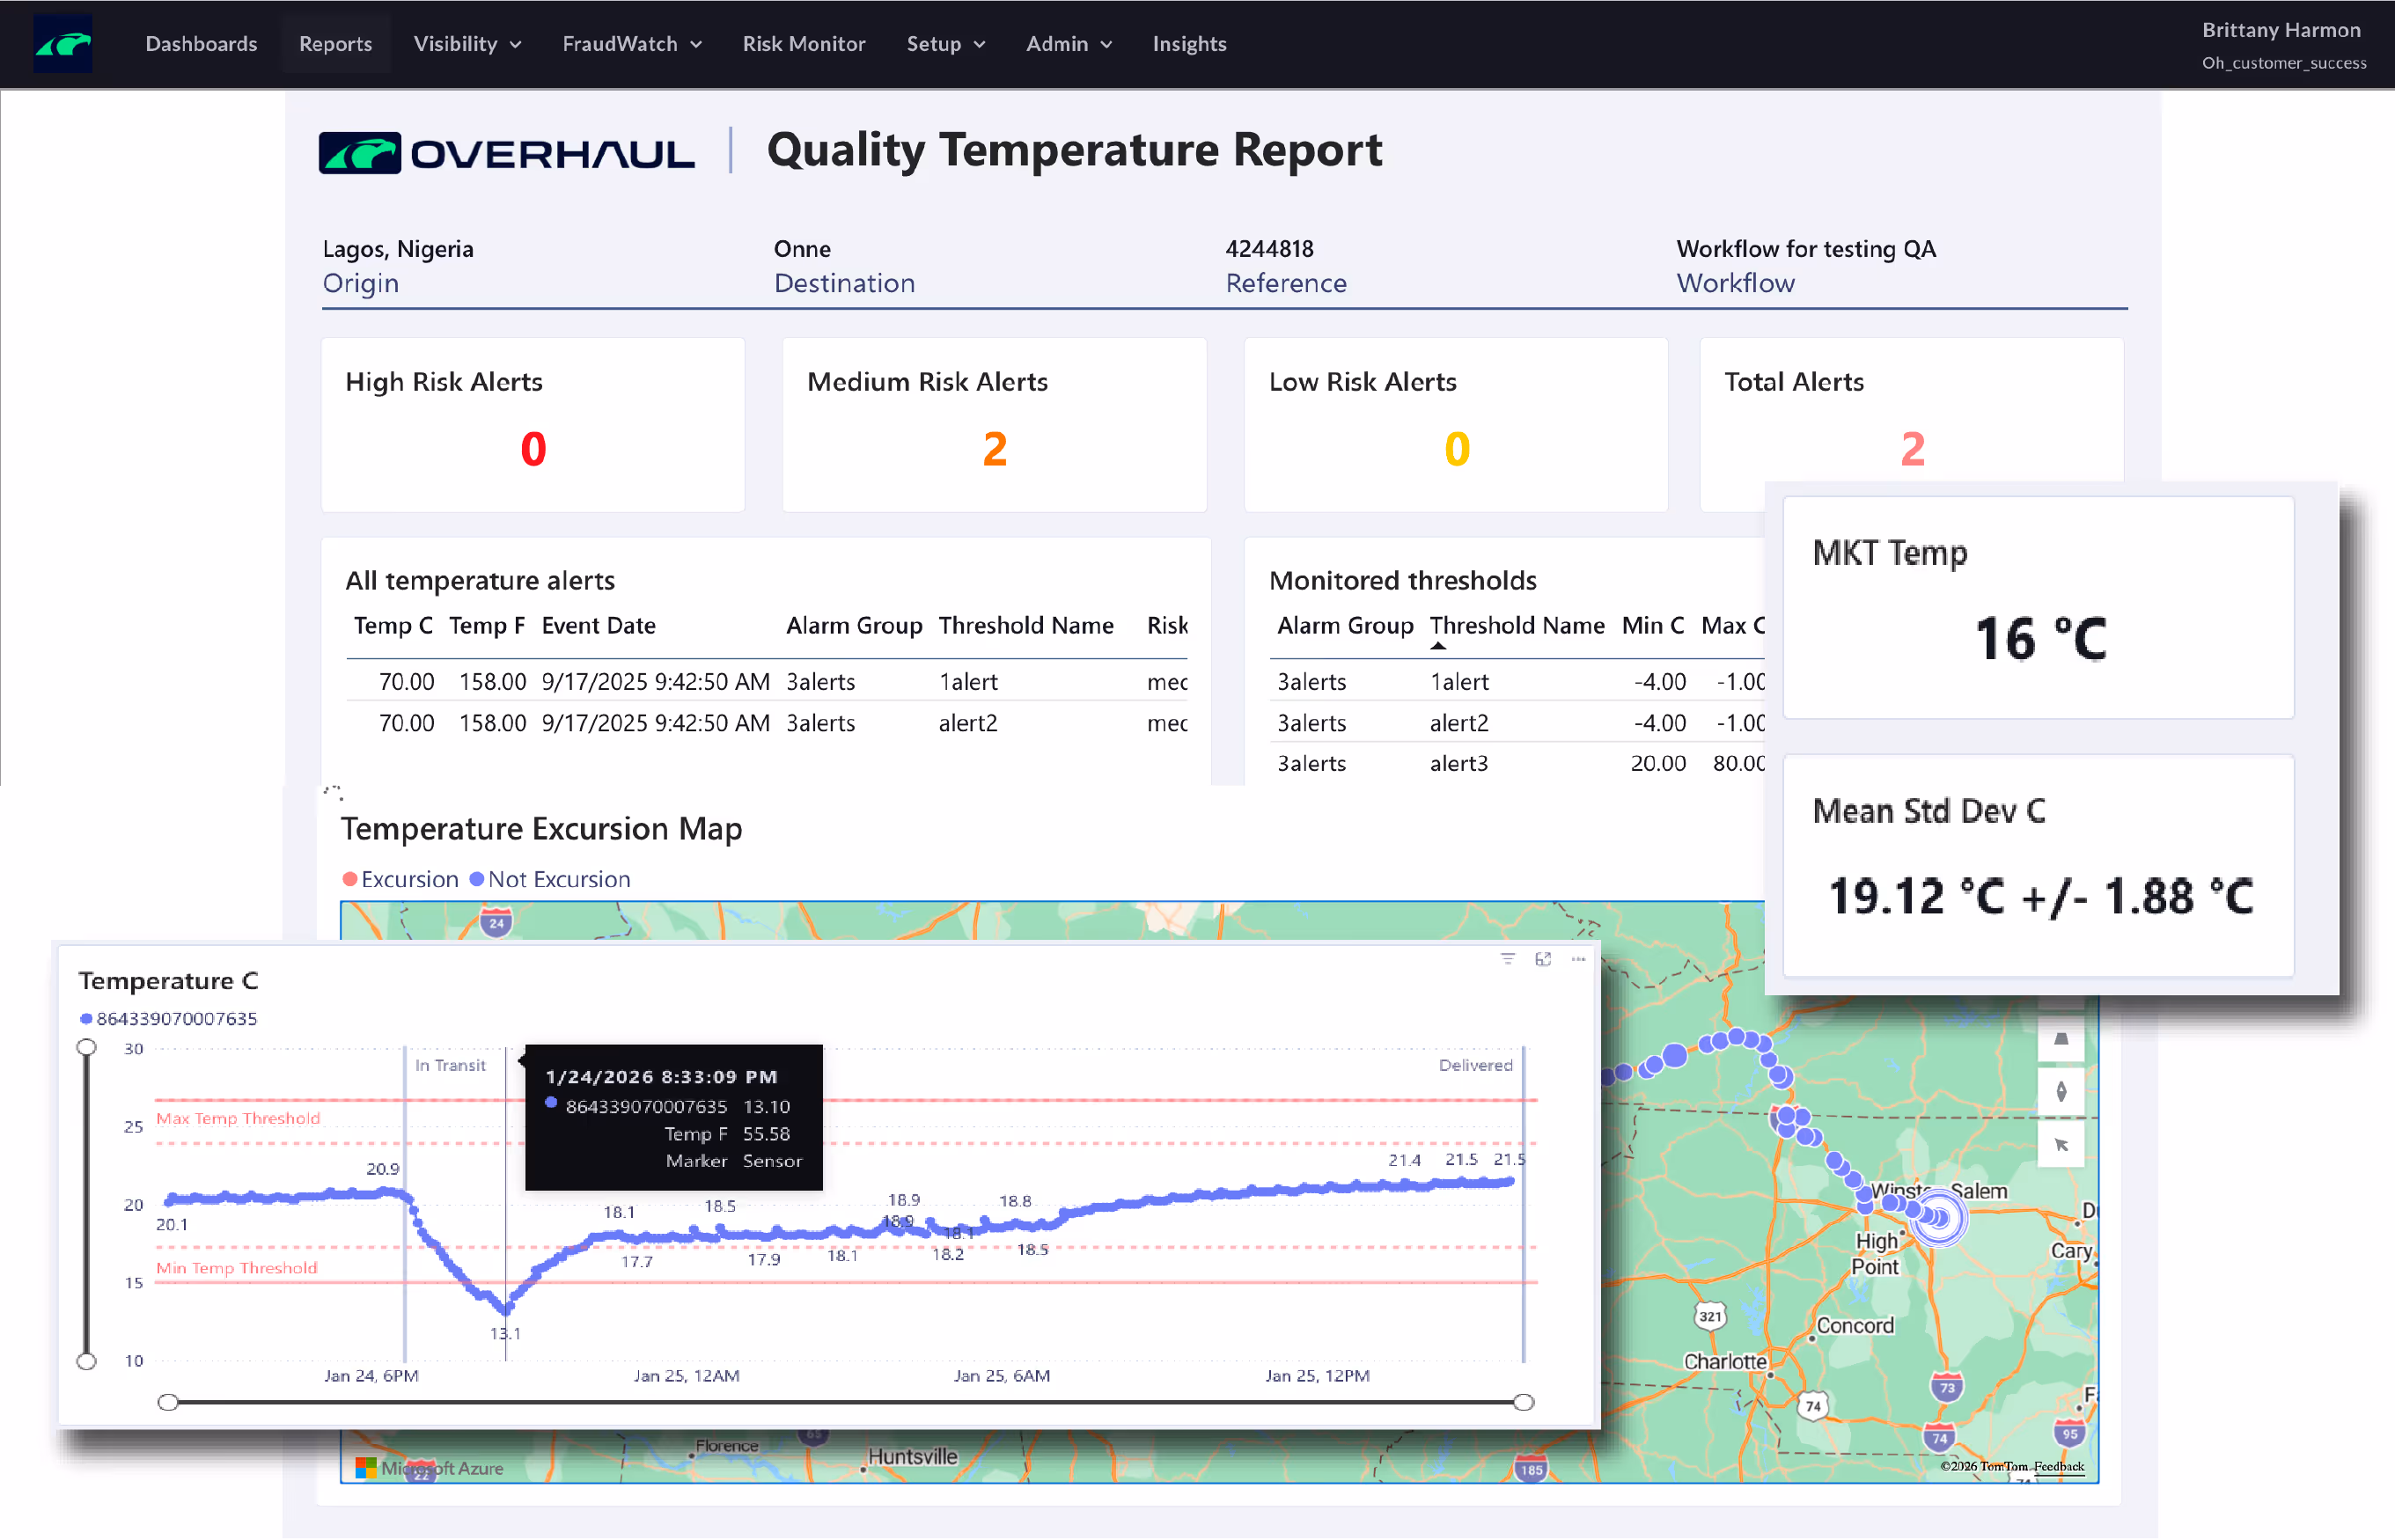Toggle the 864339070007635 series legend
Image resolution: width=2395 pixels, height=1540 pixels.
168,1019
